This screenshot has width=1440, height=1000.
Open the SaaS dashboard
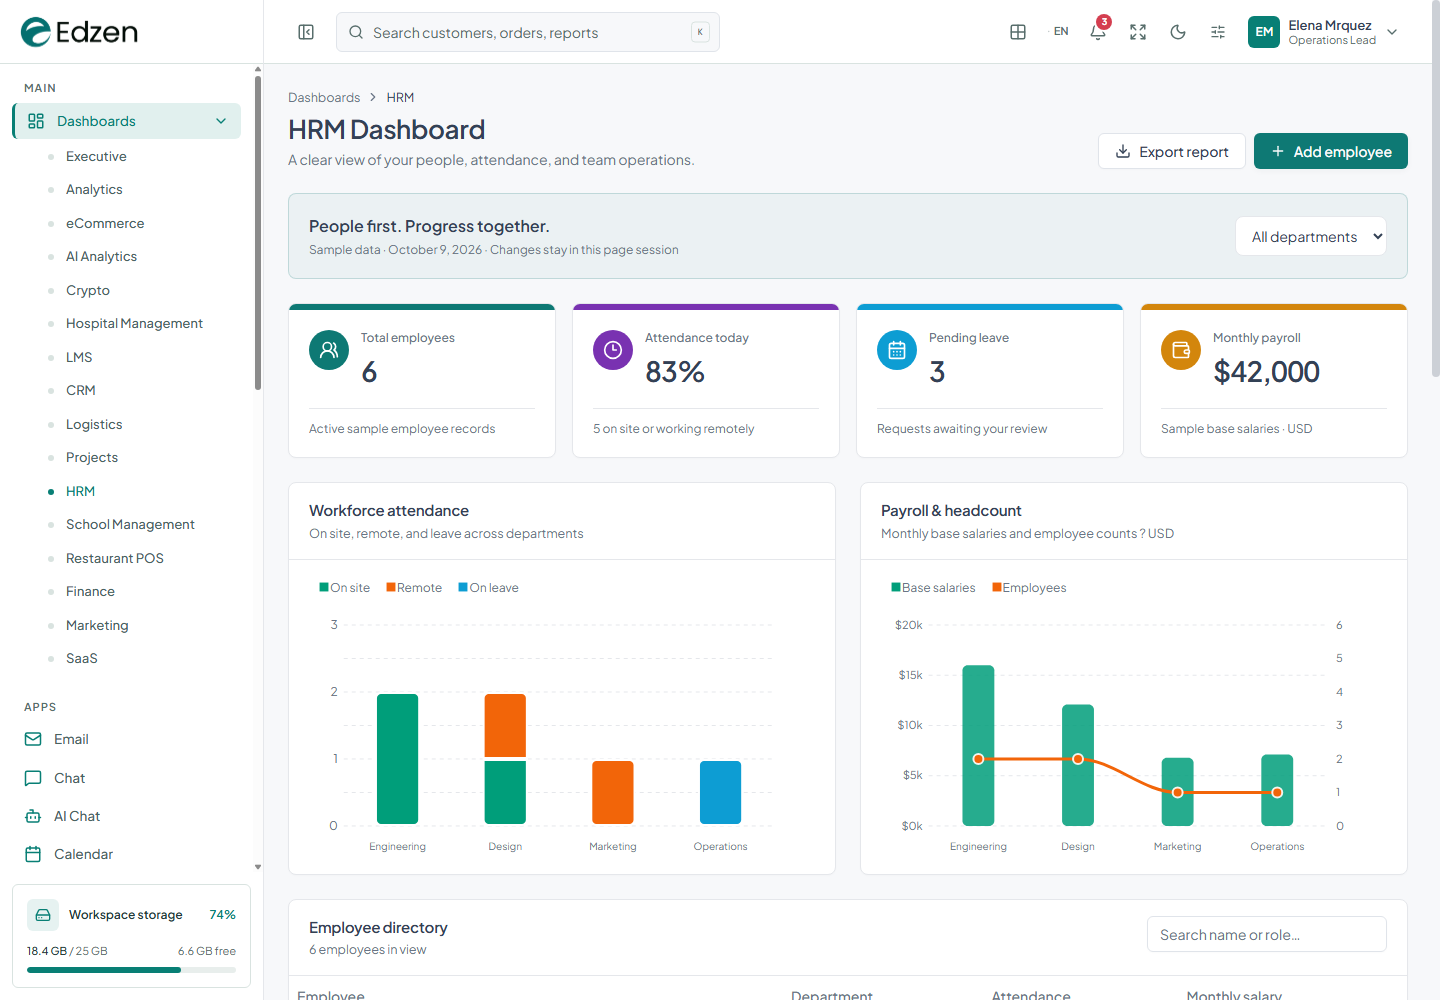click(x=82, y=658)
